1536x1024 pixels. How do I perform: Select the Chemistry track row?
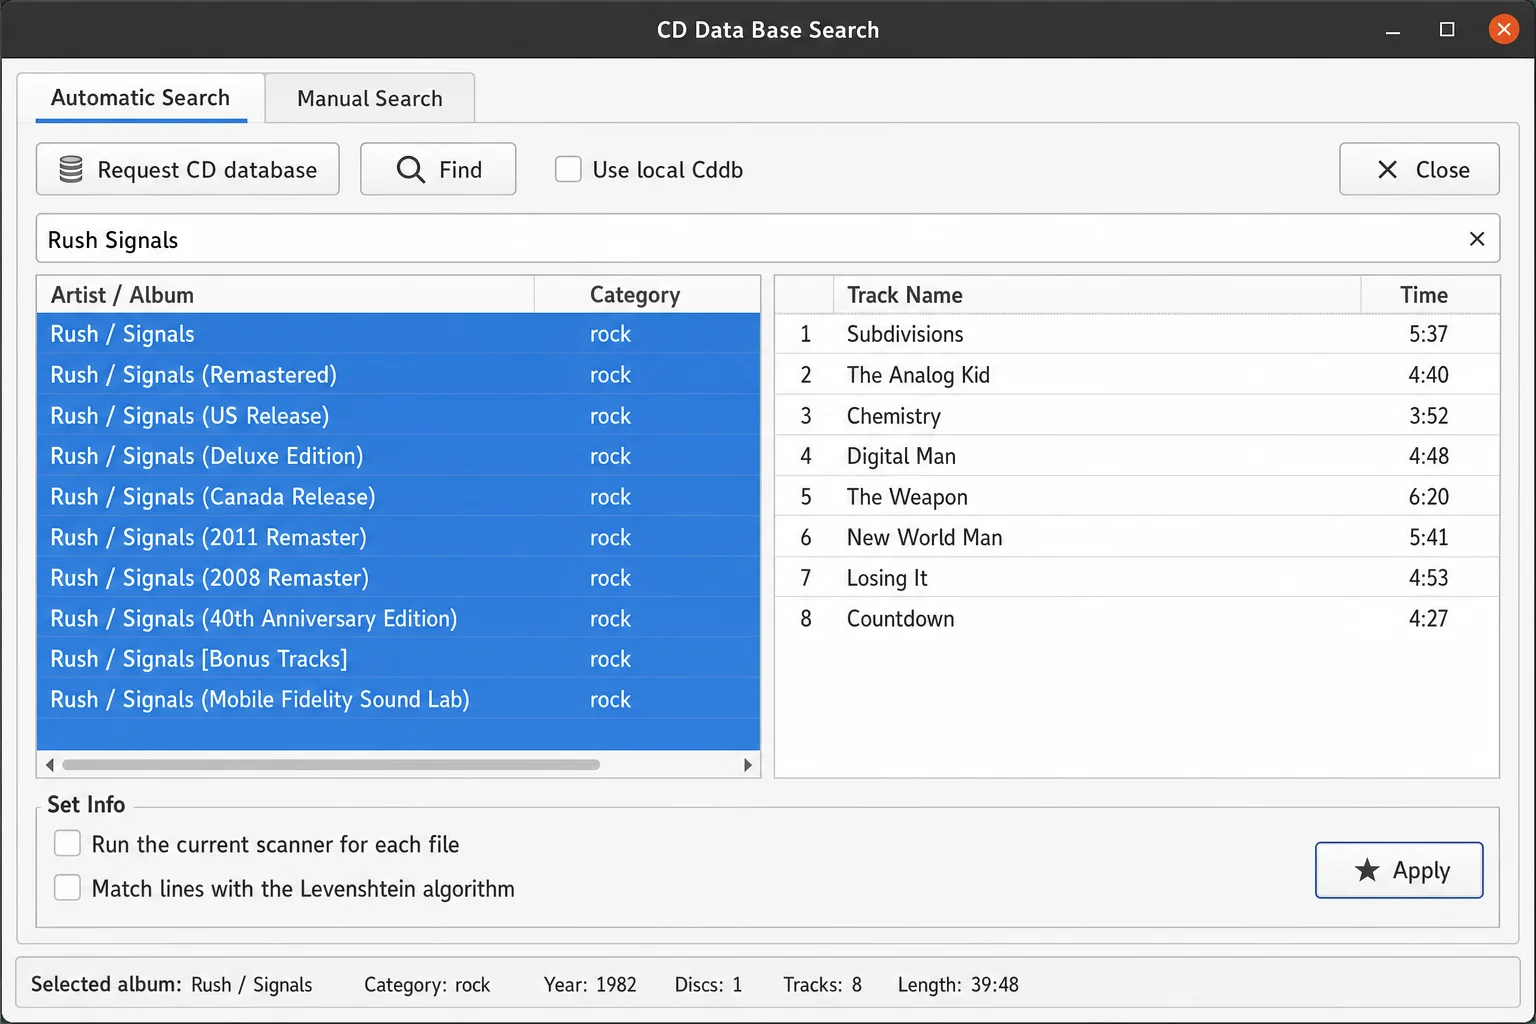tap(1137, 415)
